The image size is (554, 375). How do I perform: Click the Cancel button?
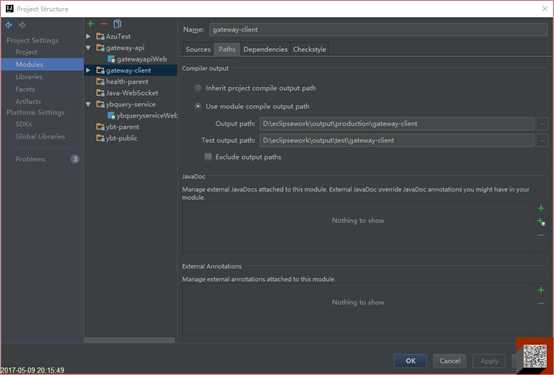coord(449,361)
